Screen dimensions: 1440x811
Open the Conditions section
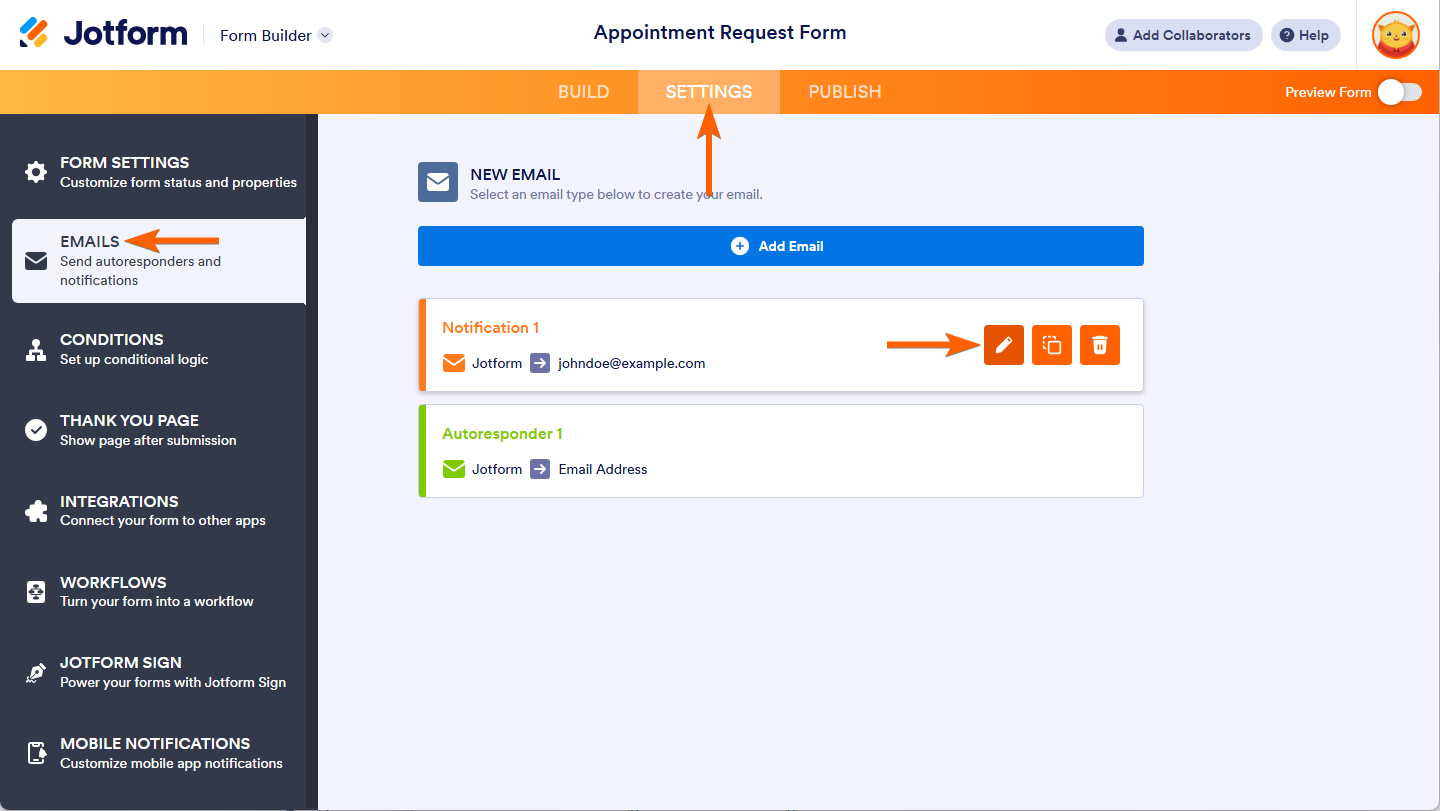[x=159, y=349]
